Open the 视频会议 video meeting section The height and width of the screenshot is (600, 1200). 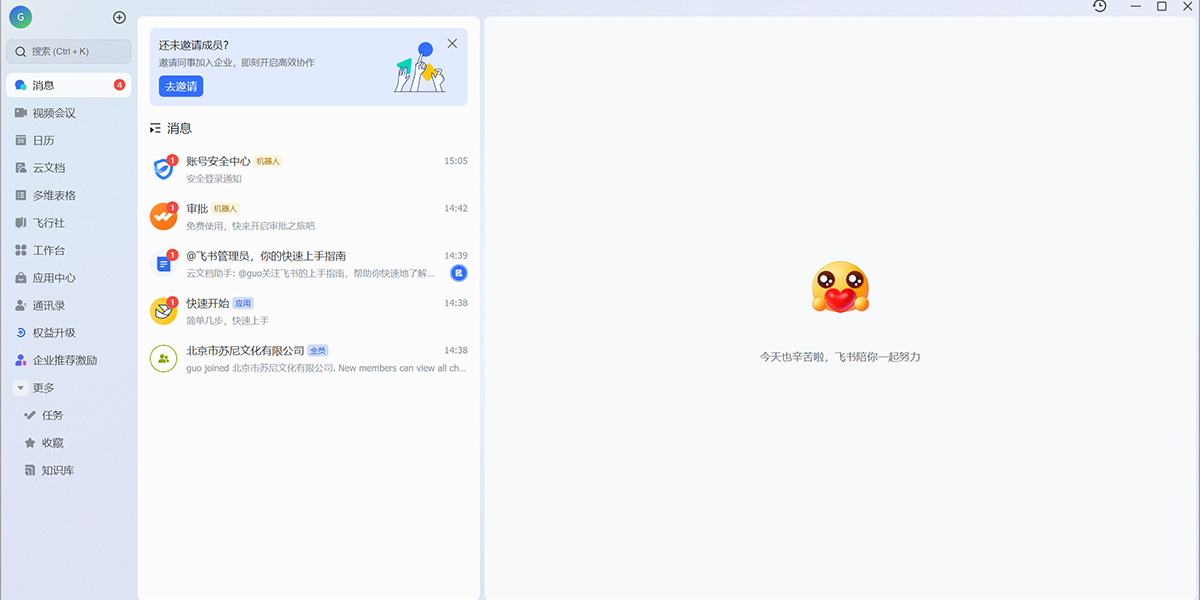click(x=54, y=113)
